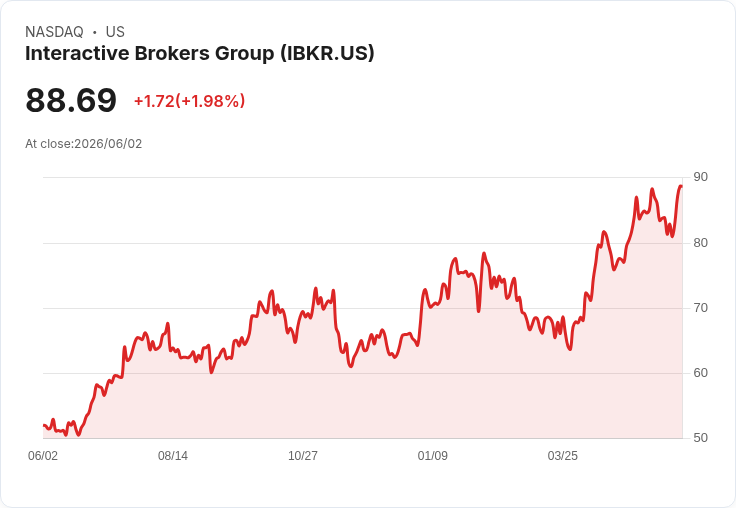Click the 50 price axis label
Viewport: 736px width, 508px height.
pos(700,438)
